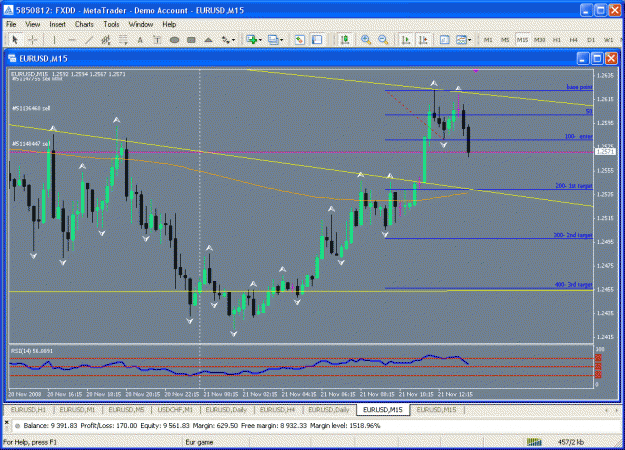
Task: Switch to the EURUSD,H4 chart tab
Action: pos(277,410)
